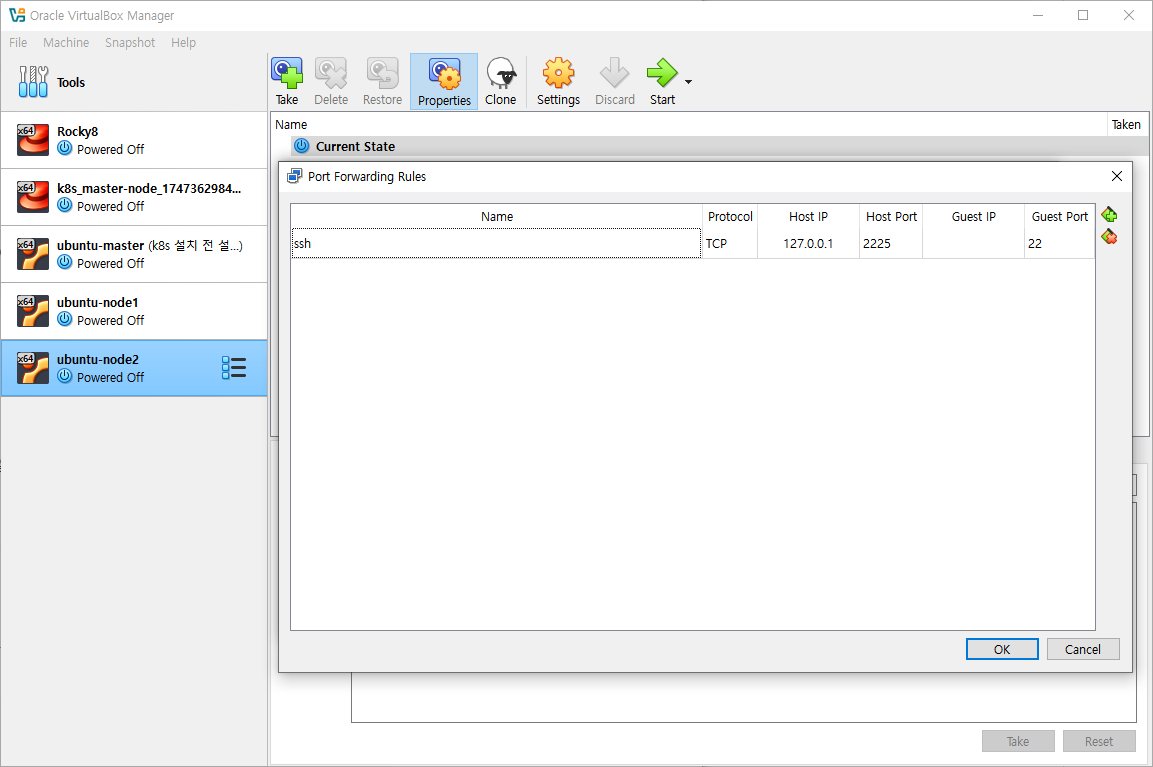Click the guest port 22 cell

(x=1060, y=243)
